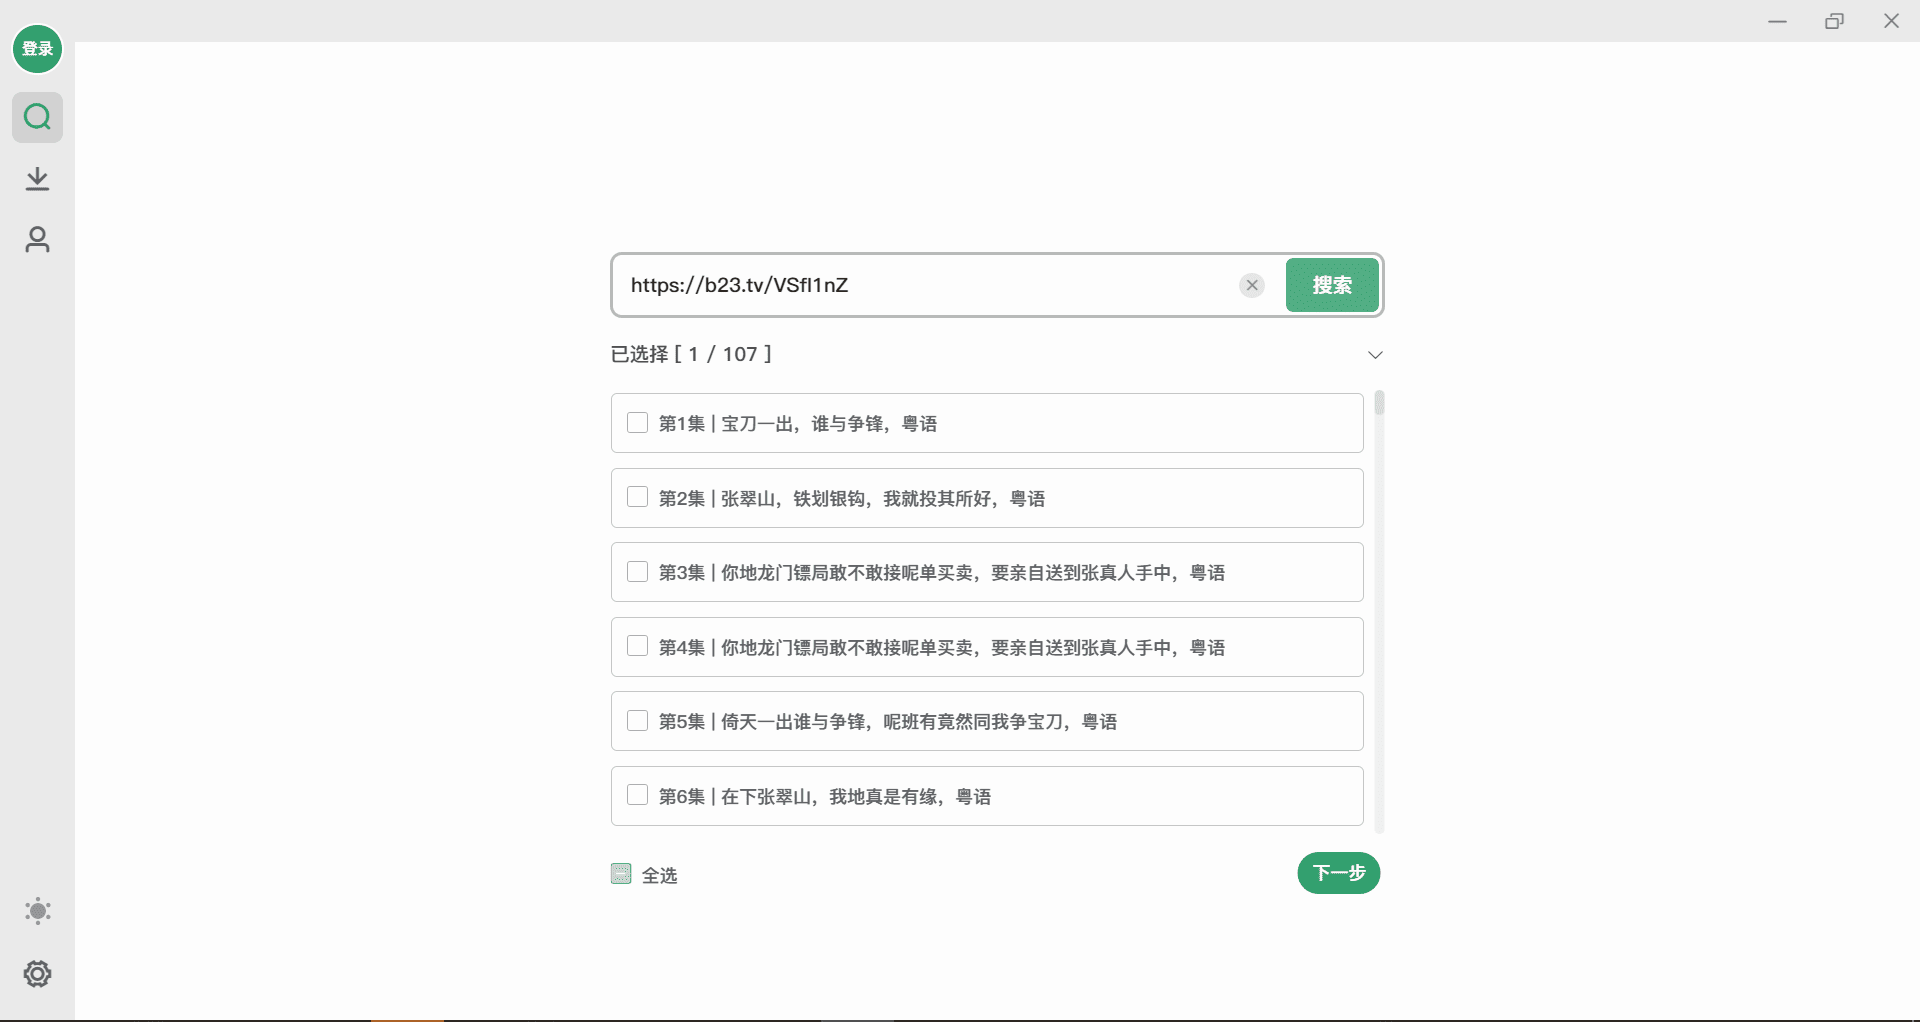Clear the search URL with the X icon
Screen dimensions: 1920x1022
pos(1252,285)
